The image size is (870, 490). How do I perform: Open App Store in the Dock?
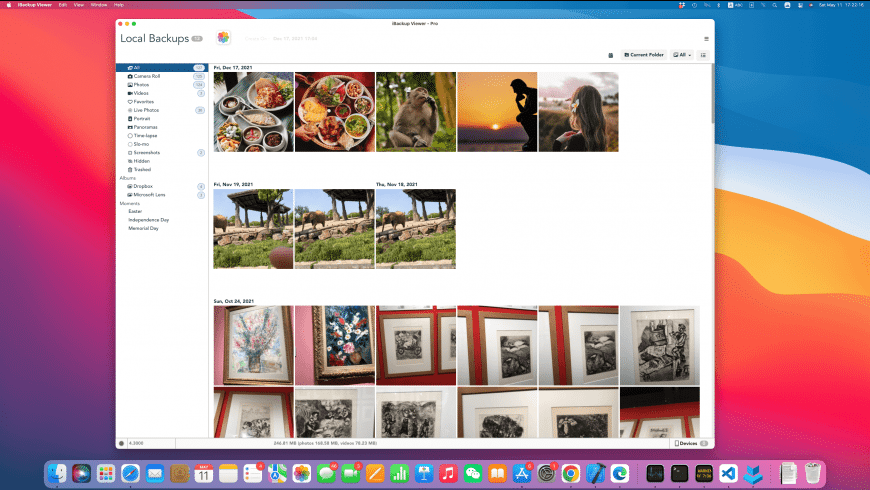click(522, 473)
